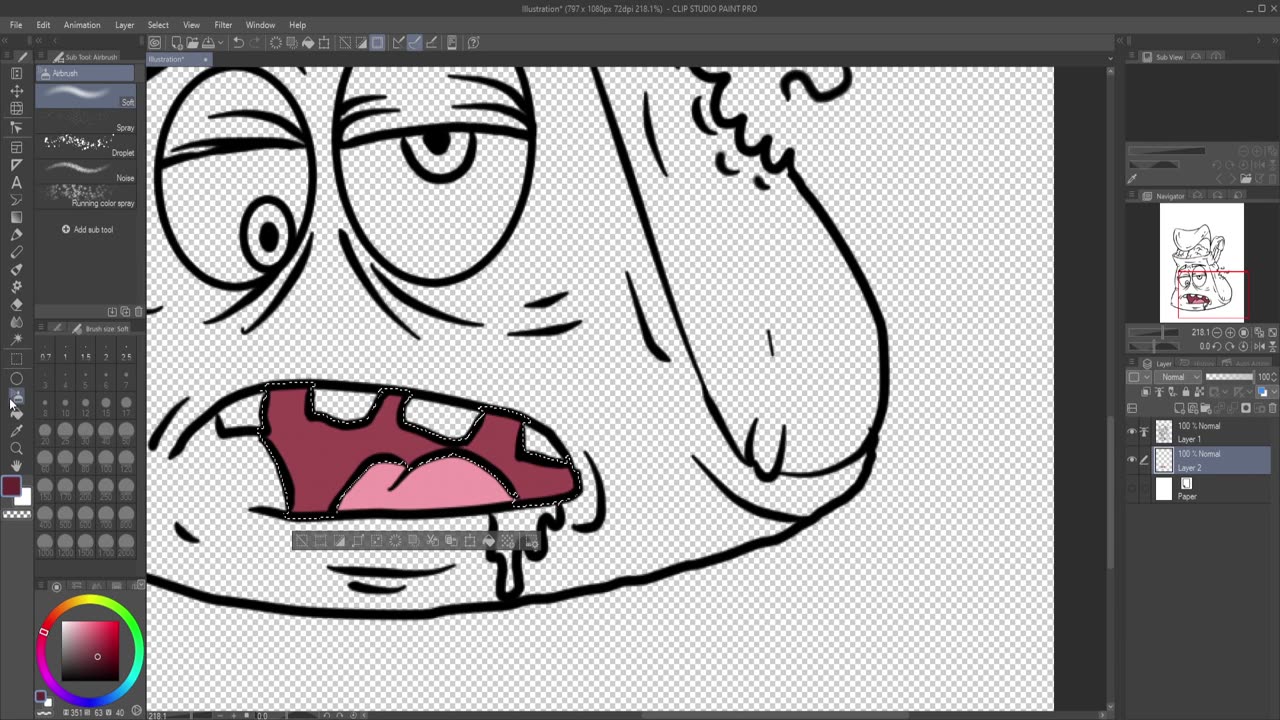Image resolution: width=1280 pixels, height=720 pixels.
Task: Select the Airbrush tool group header
Action: pyautogui.click(x=85, y=73)
